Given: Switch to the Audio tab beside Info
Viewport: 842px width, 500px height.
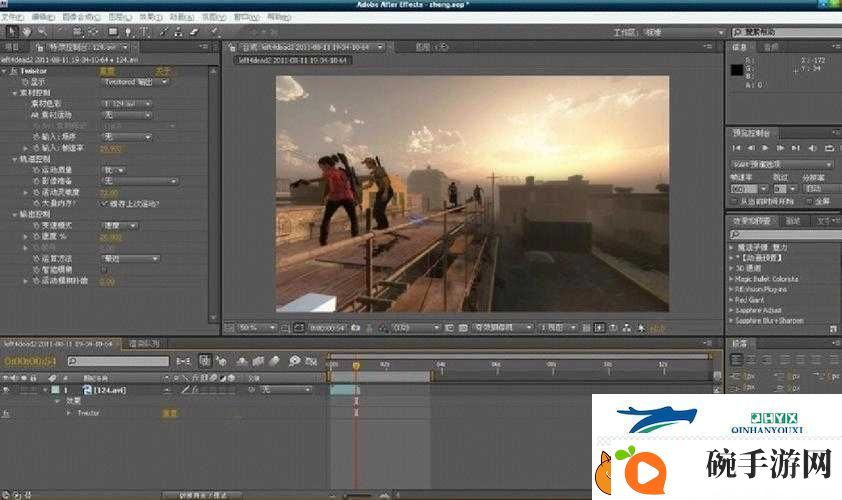Looking at the screenshot, I should (771, 47).
